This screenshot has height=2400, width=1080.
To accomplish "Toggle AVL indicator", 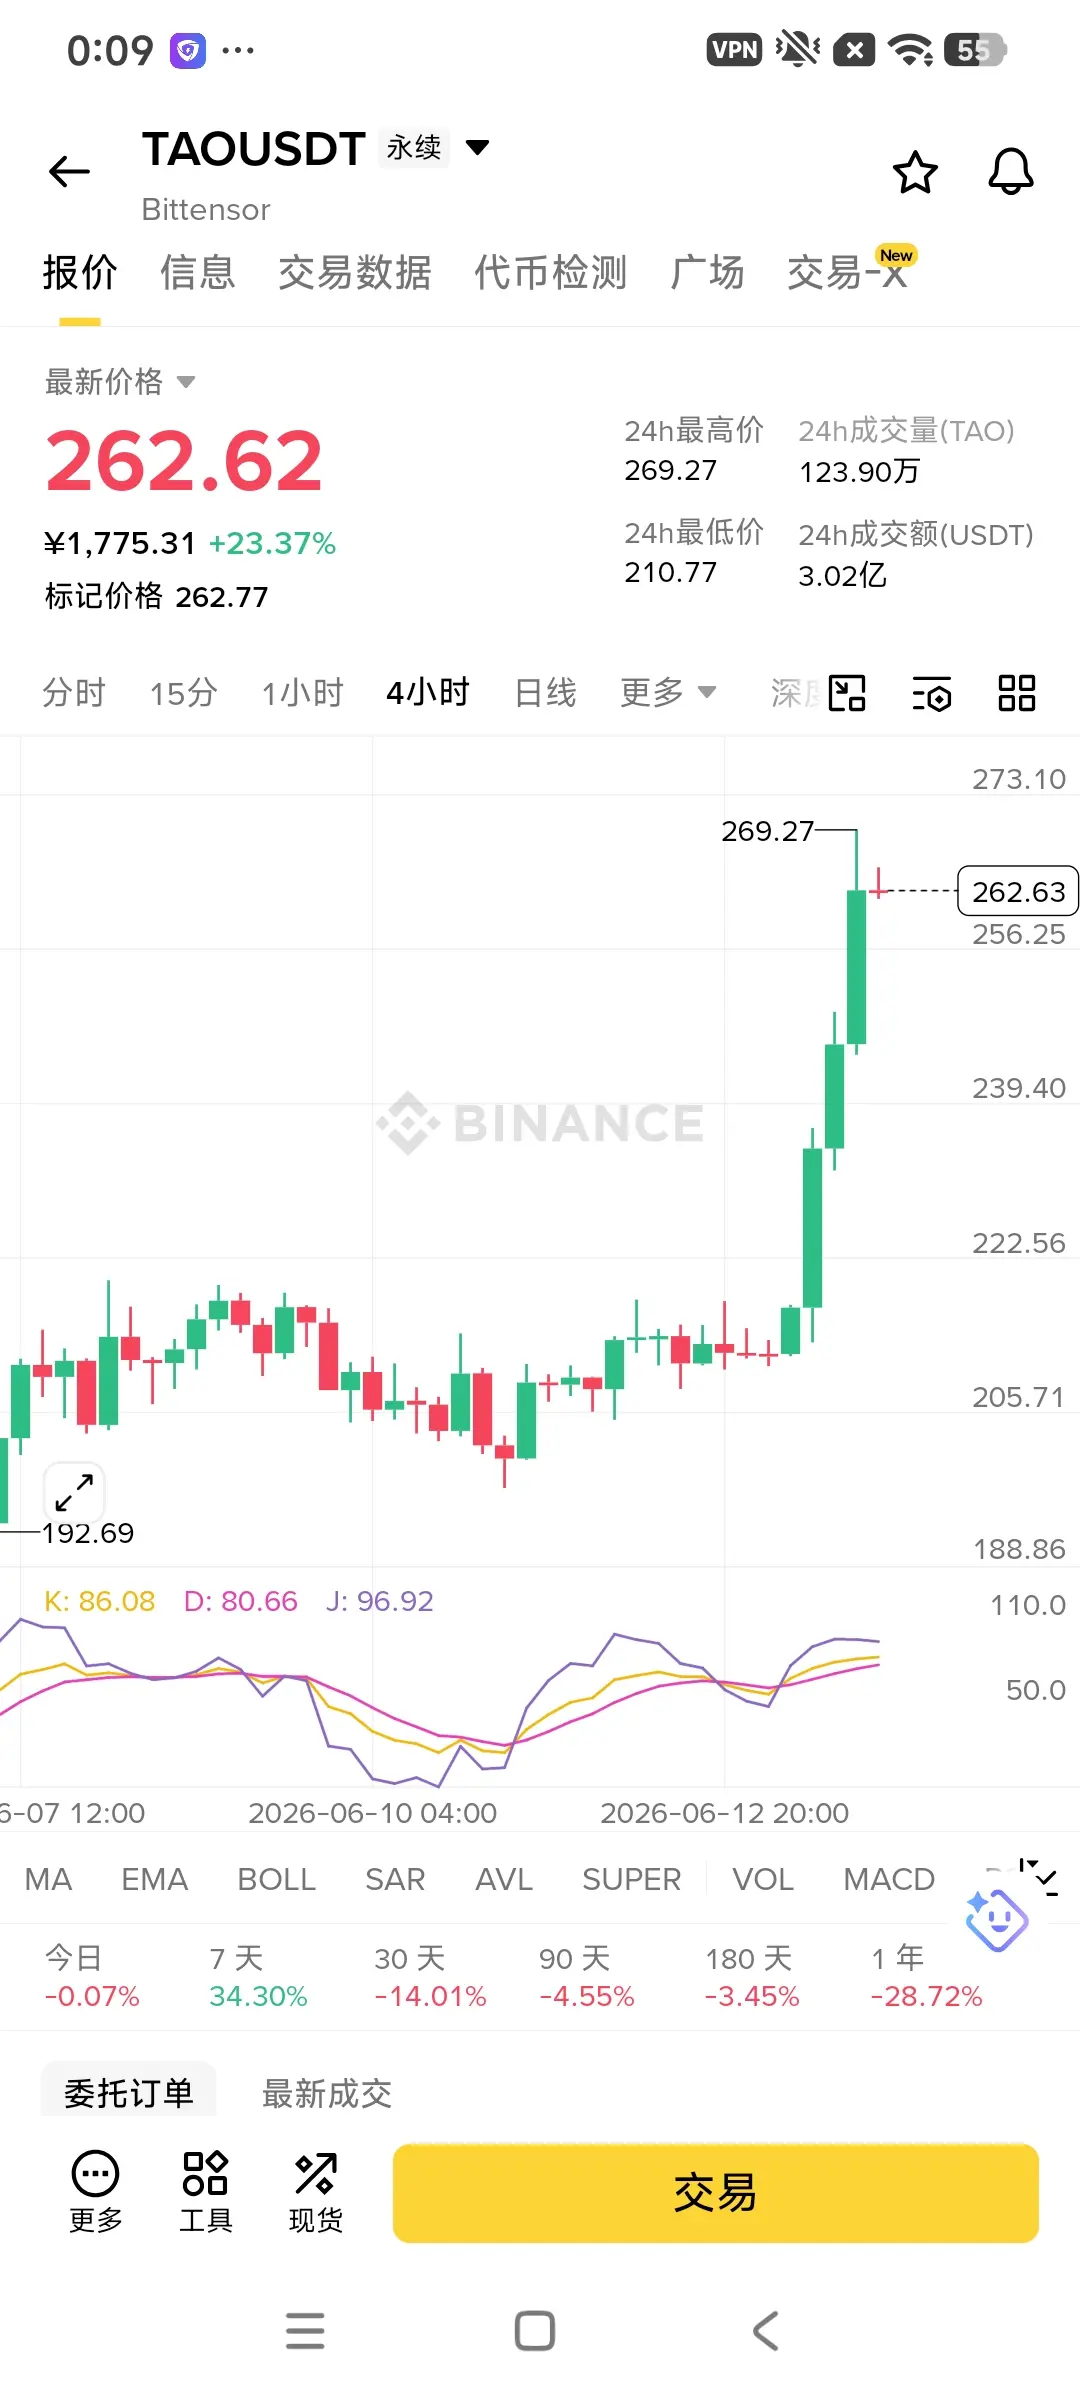I will point(504,1879).
